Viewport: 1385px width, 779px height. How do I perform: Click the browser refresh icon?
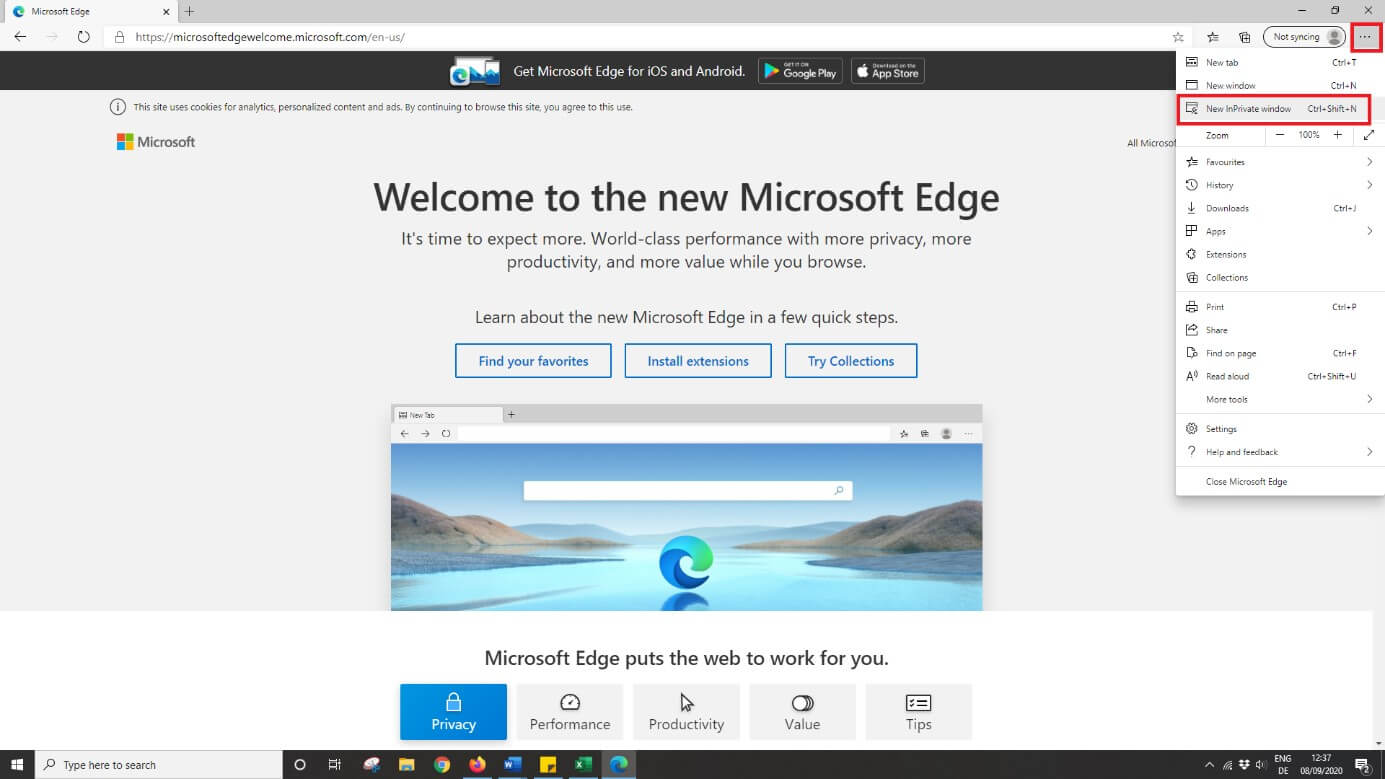click(x=83, y=37)
